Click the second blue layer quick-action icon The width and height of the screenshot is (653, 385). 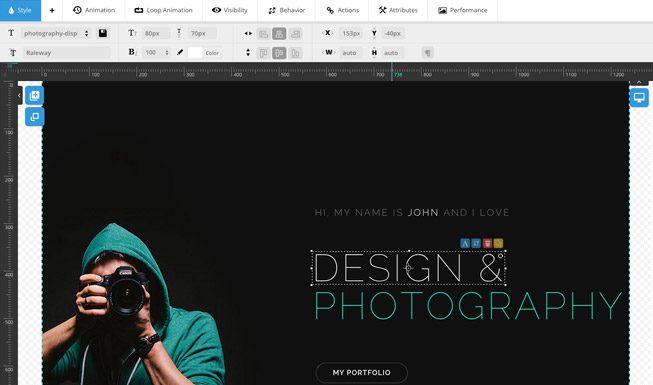click(x=476, y=243)
